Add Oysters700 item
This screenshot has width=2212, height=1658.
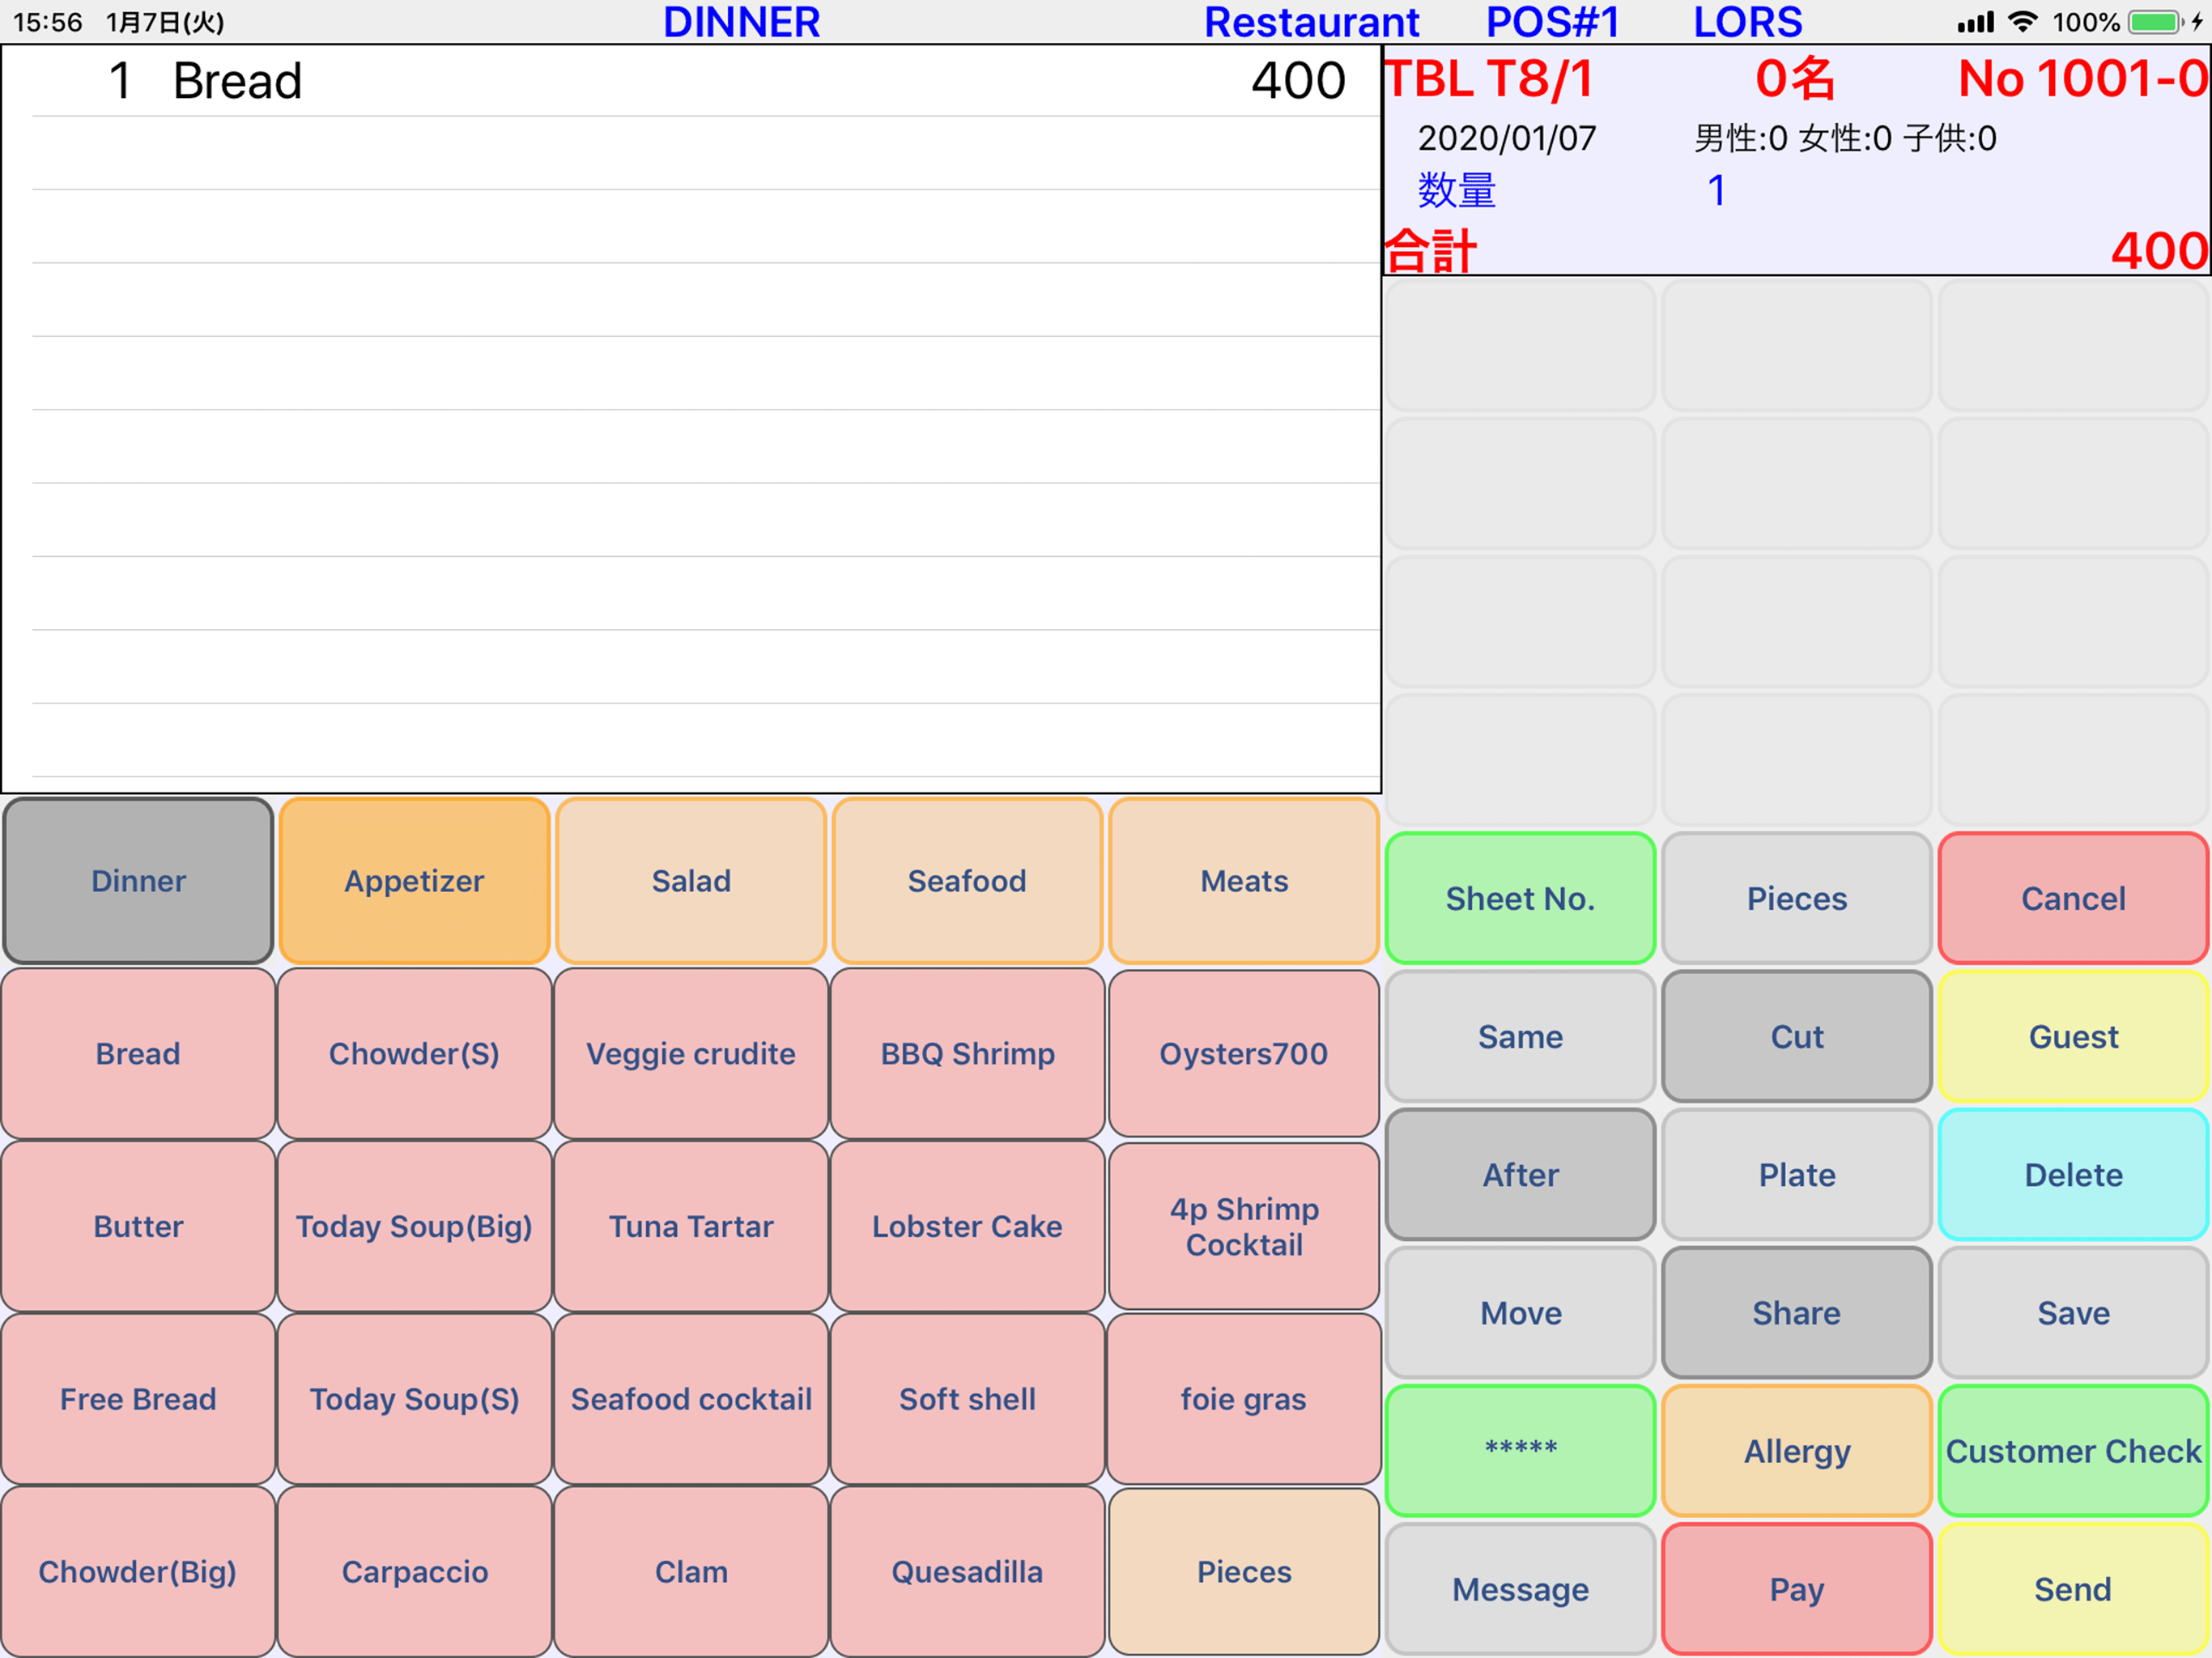1244,1053
